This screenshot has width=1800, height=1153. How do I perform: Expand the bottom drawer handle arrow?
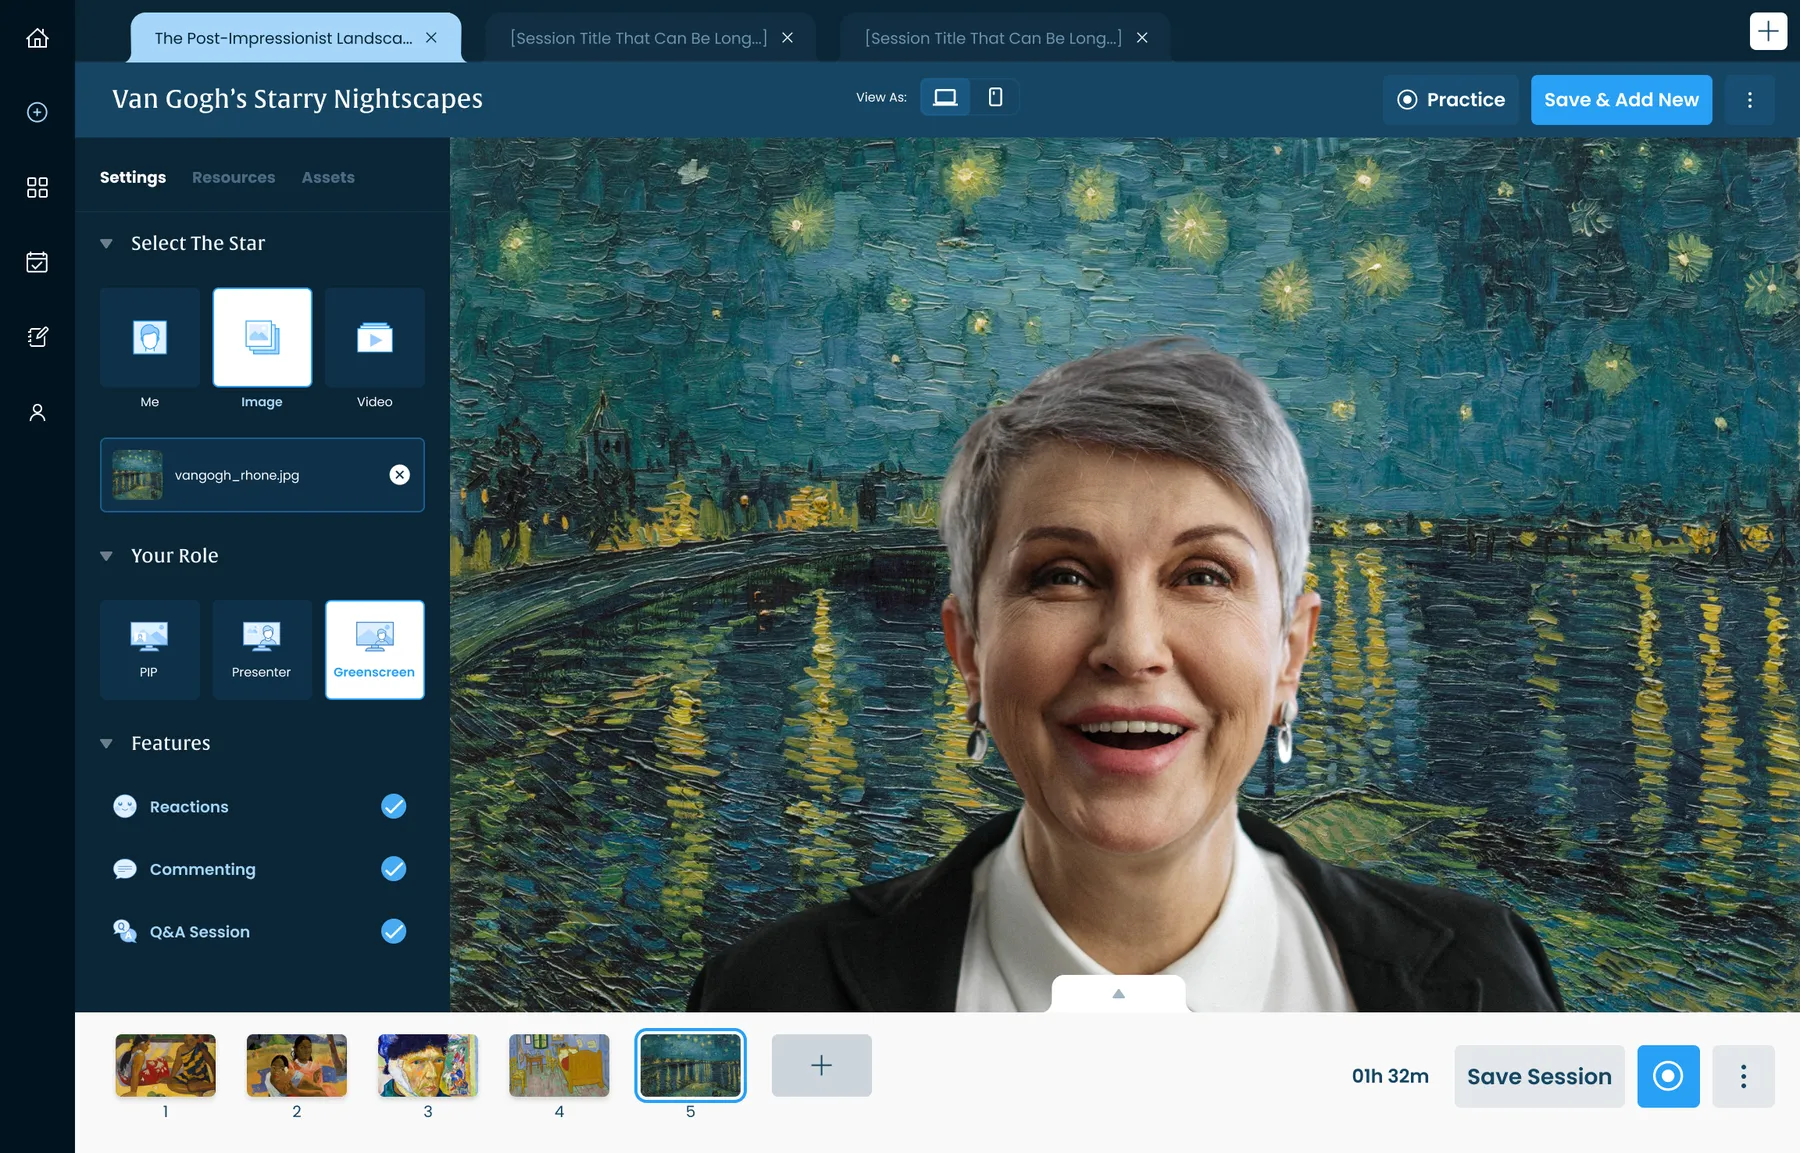pyautogui.click(x=1118, y=993)
